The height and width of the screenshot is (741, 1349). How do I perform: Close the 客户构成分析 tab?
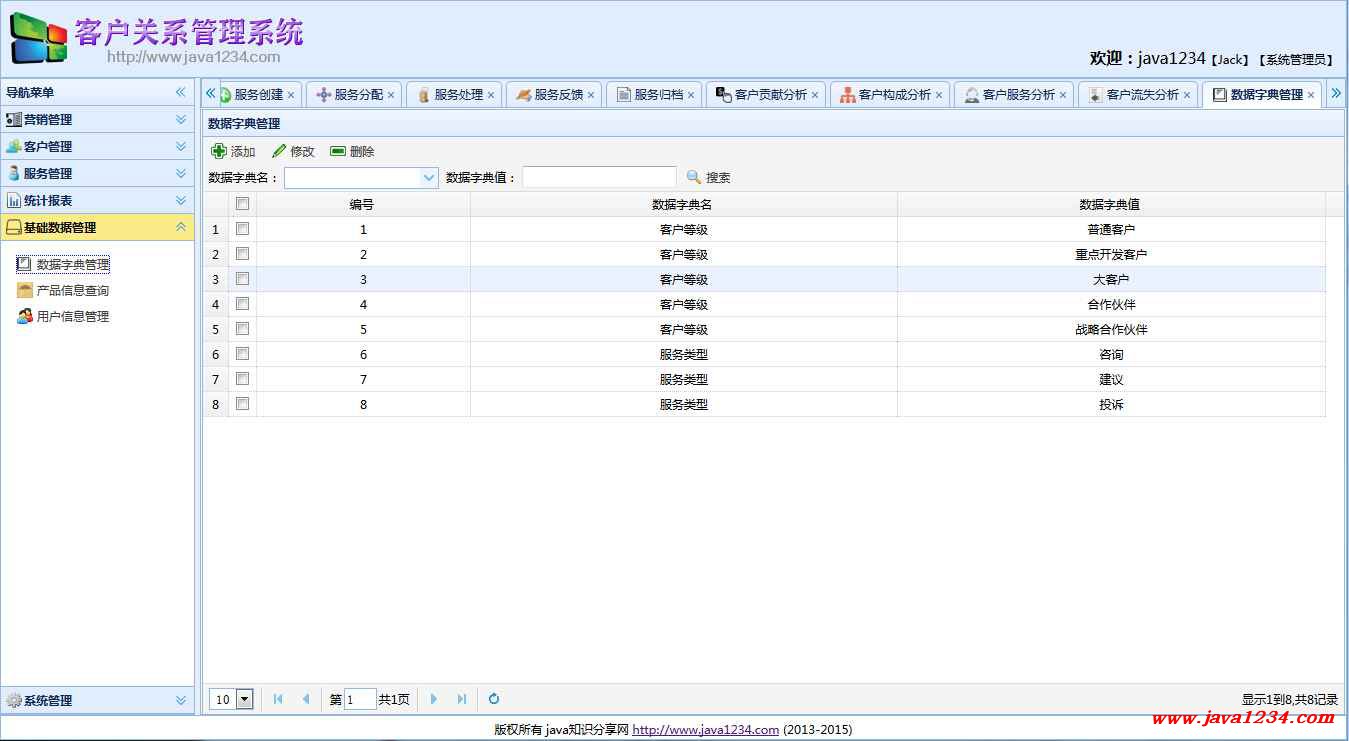pyautogui.click(x=939, y=95)
